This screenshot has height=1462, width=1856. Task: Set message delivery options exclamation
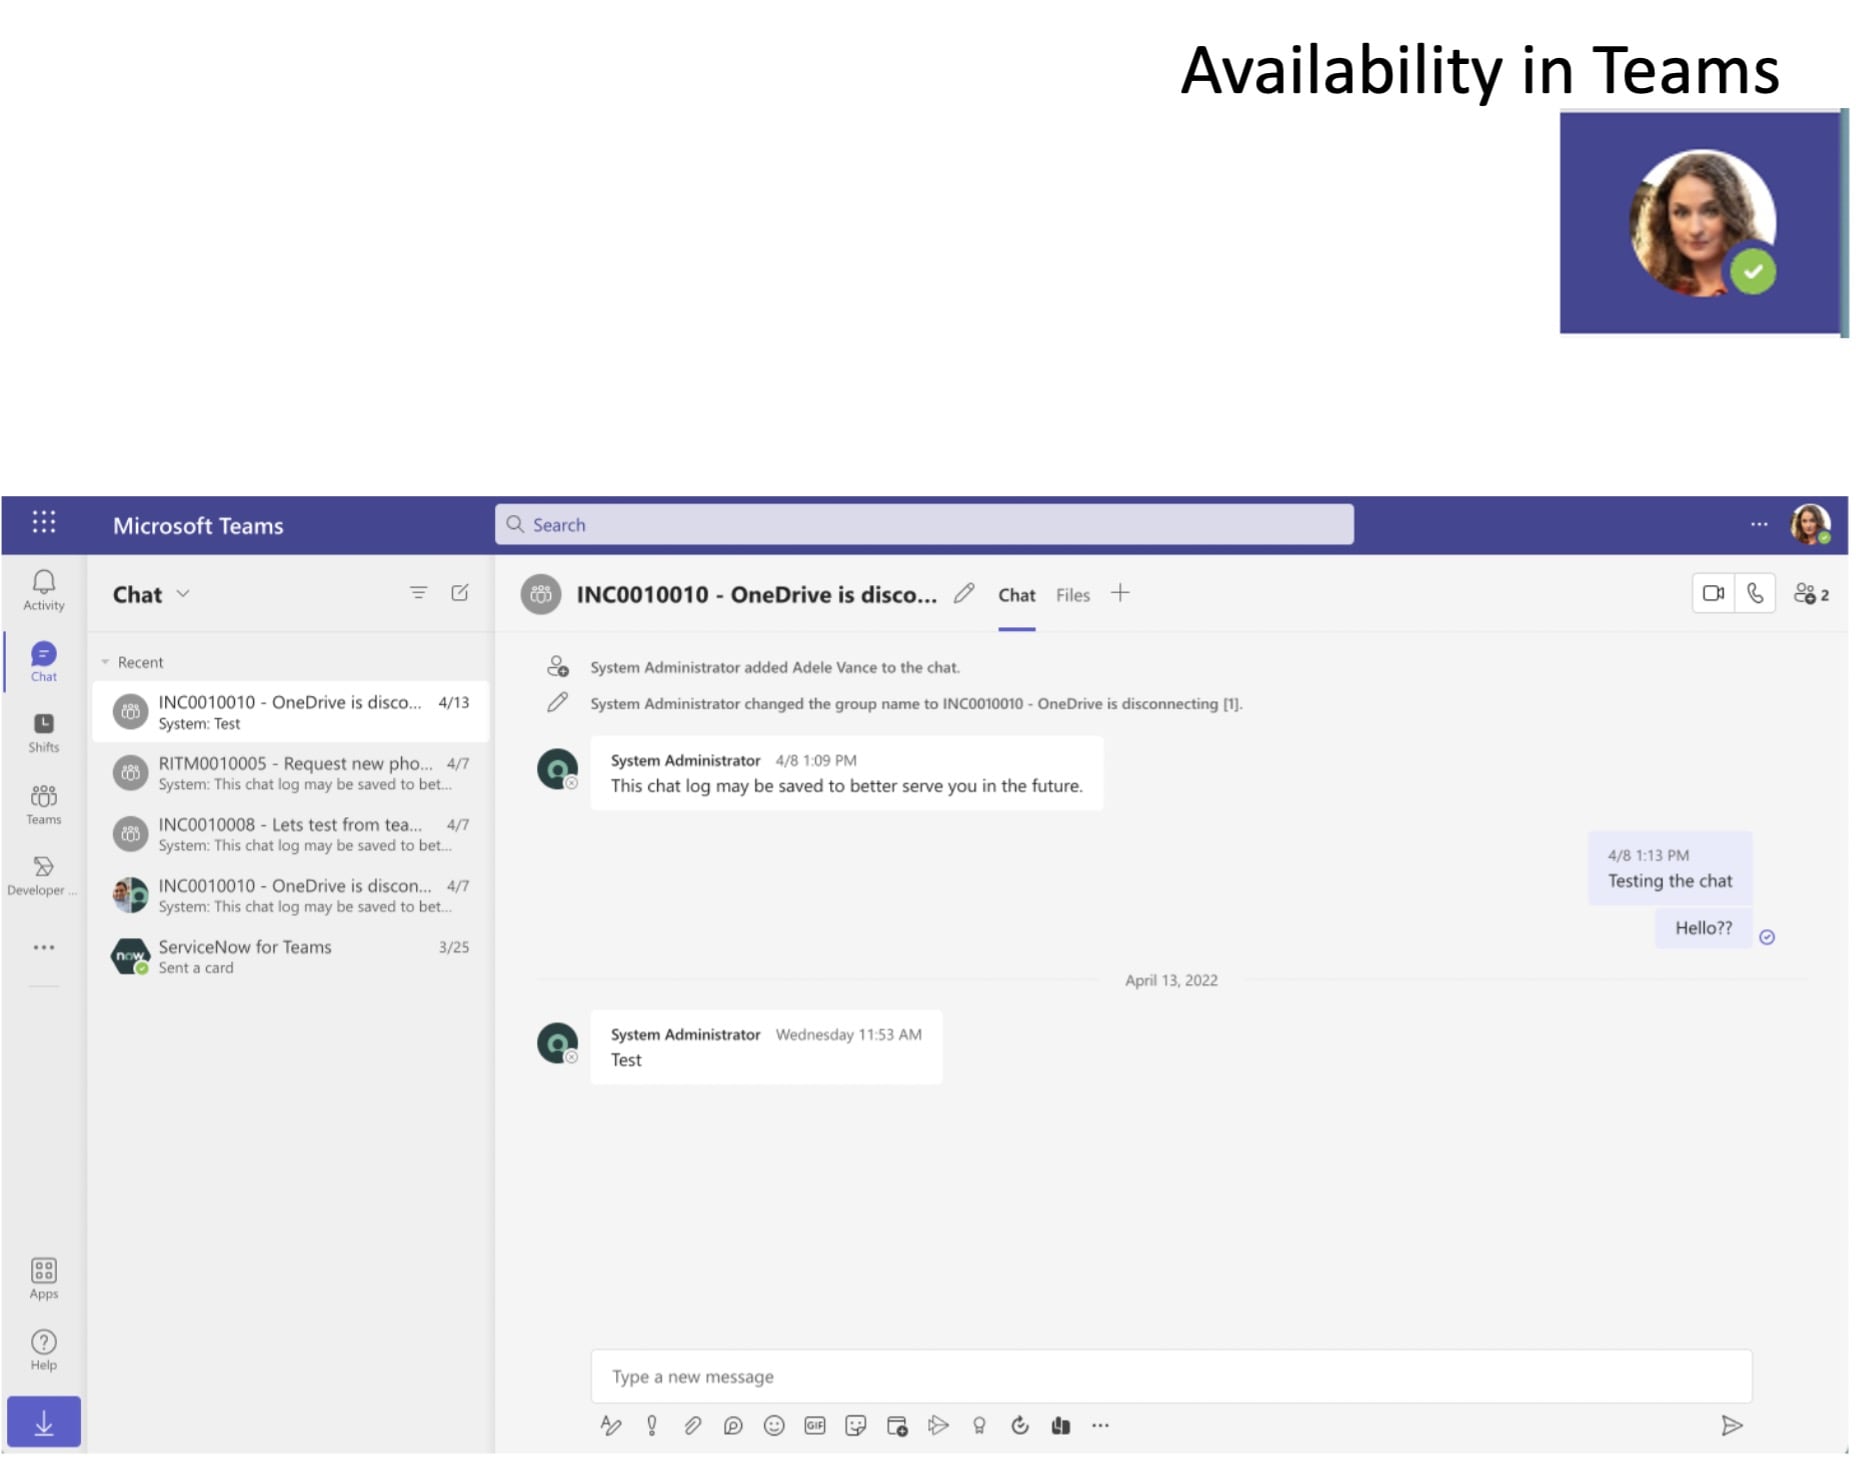point(652,1426)
